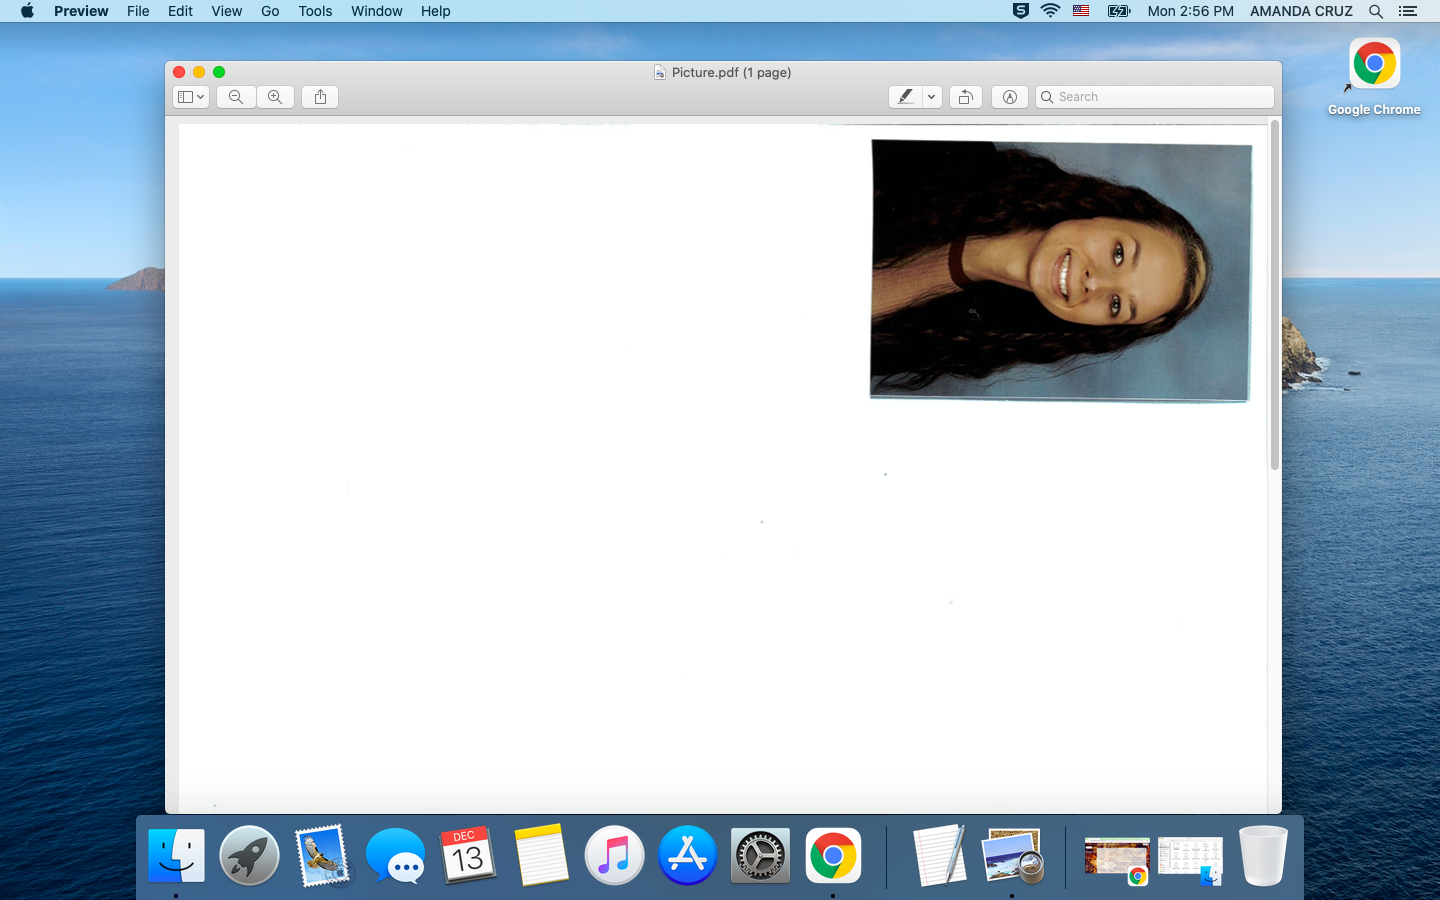
Task: Click the AMANDA CRUZ user menu
Action: tap(1301, 11)
